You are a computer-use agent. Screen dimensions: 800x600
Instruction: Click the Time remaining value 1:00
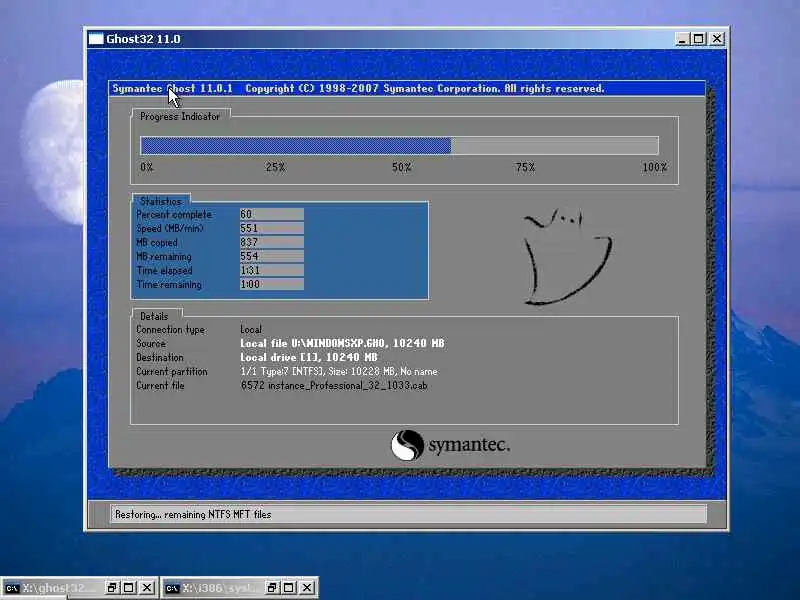click(271, 284)
